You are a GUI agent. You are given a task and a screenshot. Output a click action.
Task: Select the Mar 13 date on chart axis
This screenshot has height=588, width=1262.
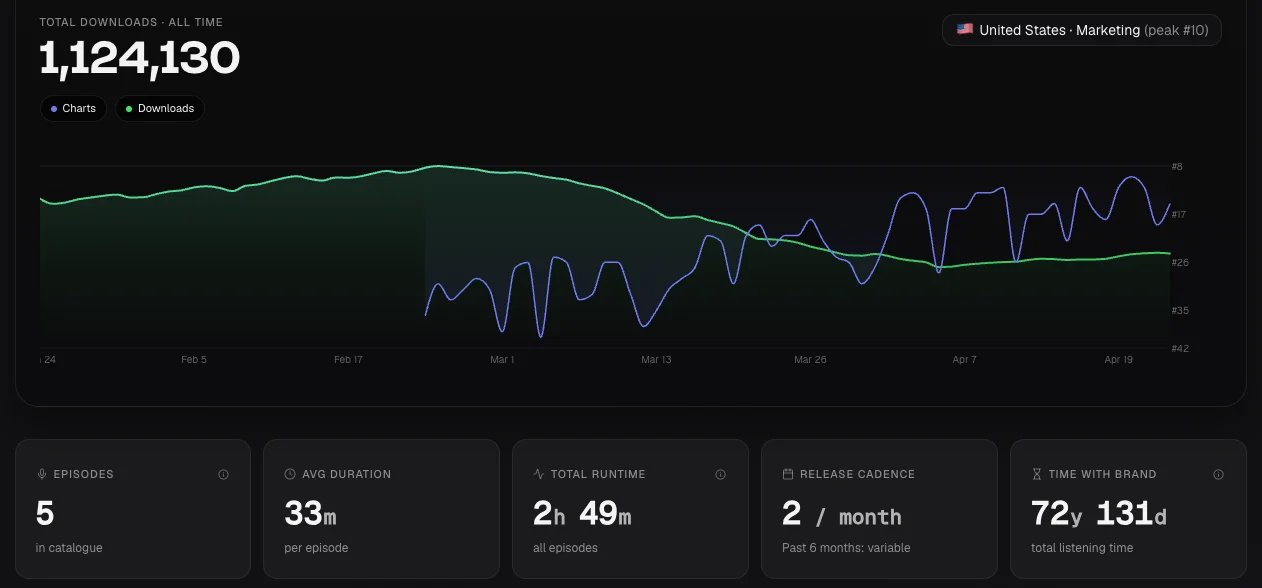[x=656, y=359]
